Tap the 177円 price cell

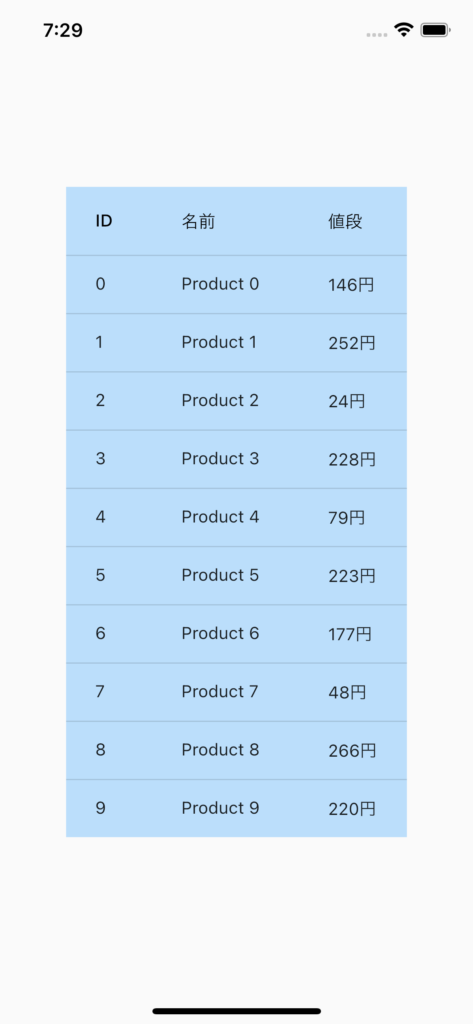coord(350,634)
